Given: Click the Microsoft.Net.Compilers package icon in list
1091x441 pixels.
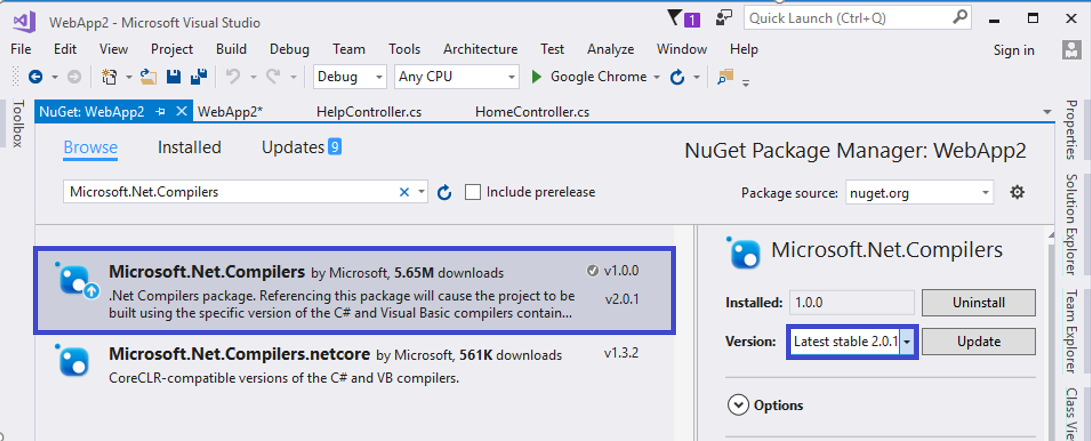Looking at the screenshot, I should 78,282.
